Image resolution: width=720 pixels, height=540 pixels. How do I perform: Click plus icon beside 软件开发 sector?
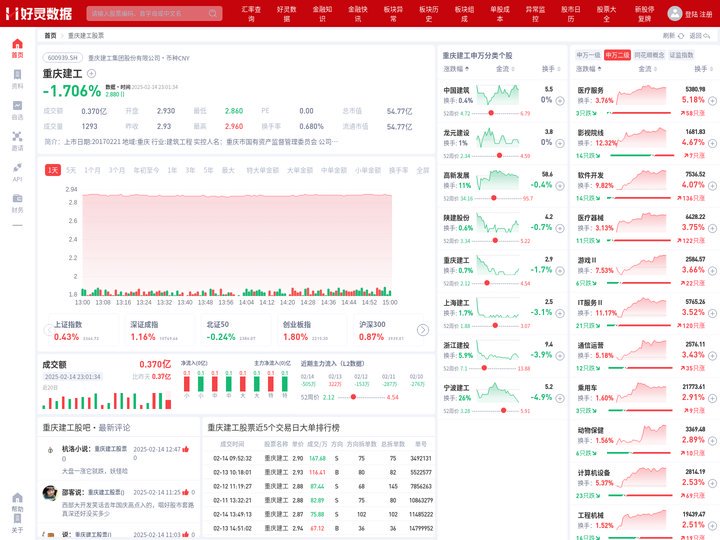point(712,186)
